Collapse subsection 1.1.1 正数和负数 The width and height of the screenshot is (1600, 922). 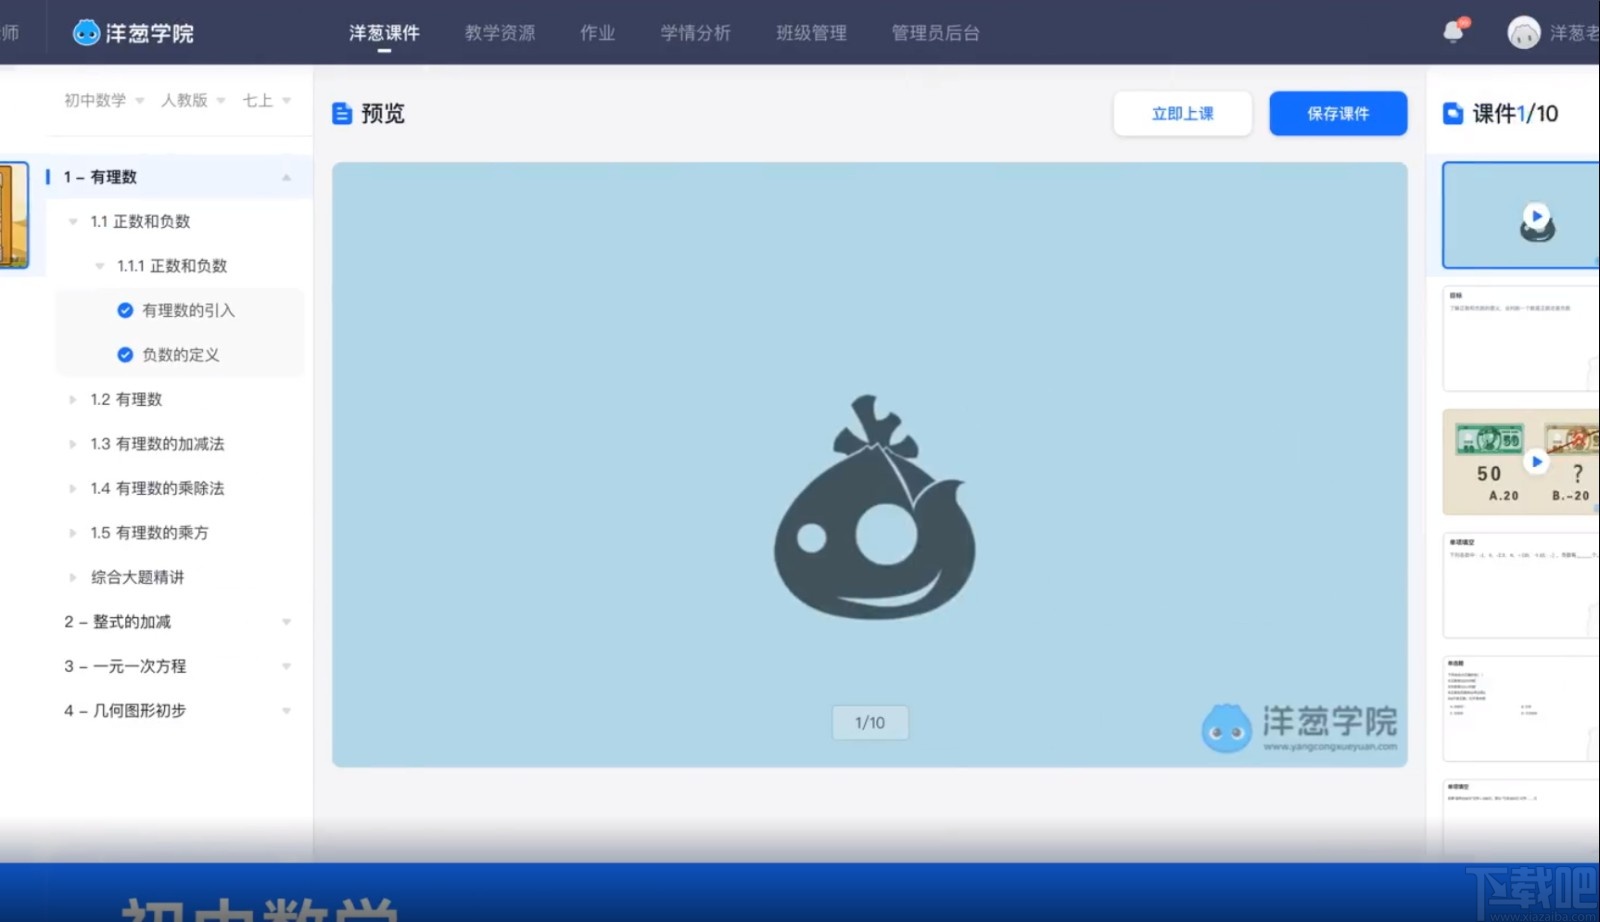(x=99, y=266)
